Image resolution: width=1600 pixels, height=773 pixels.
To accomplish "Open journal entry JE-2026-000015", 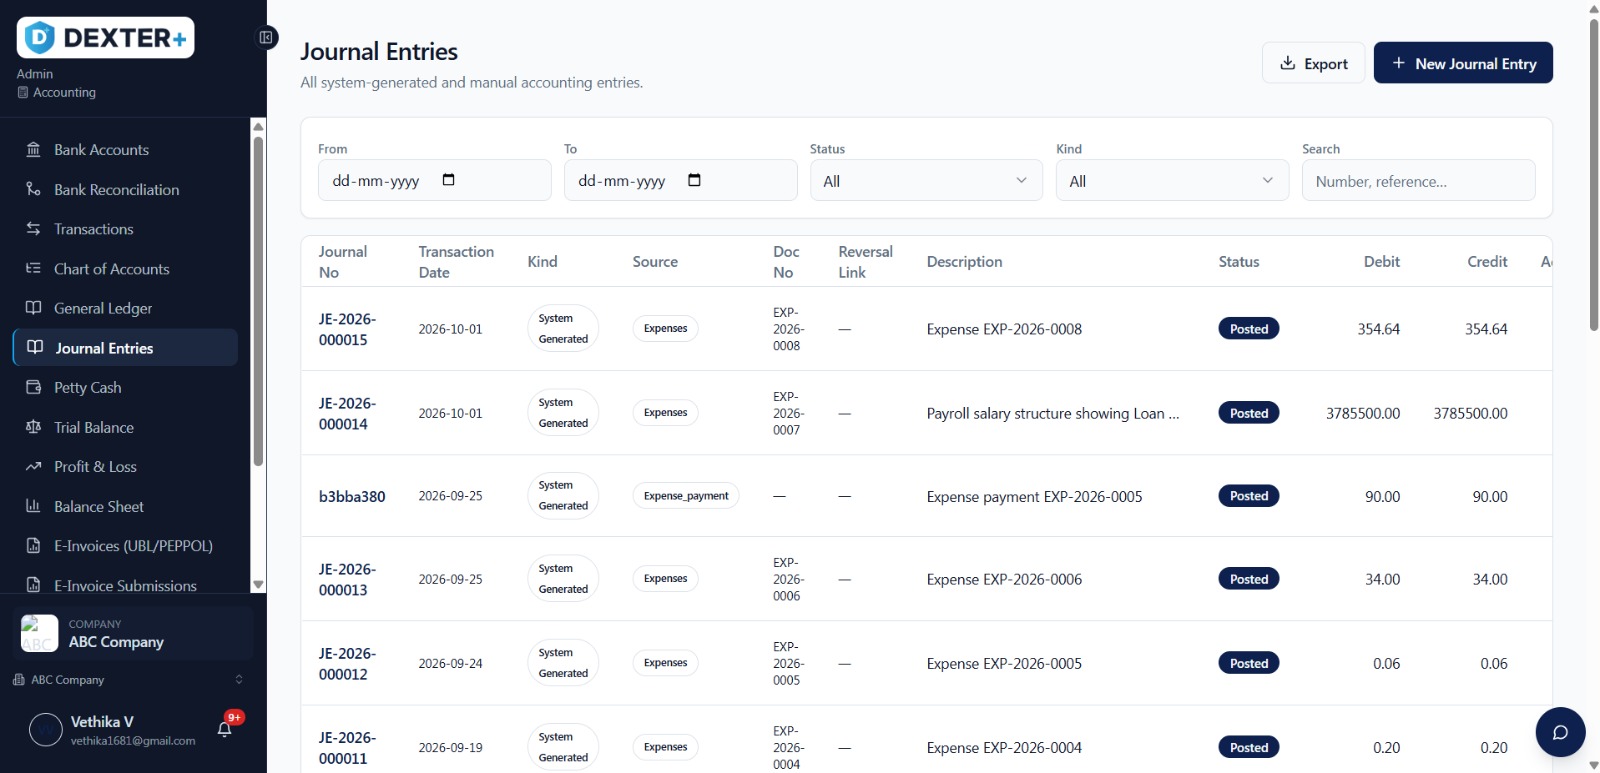I will (347, 329).
